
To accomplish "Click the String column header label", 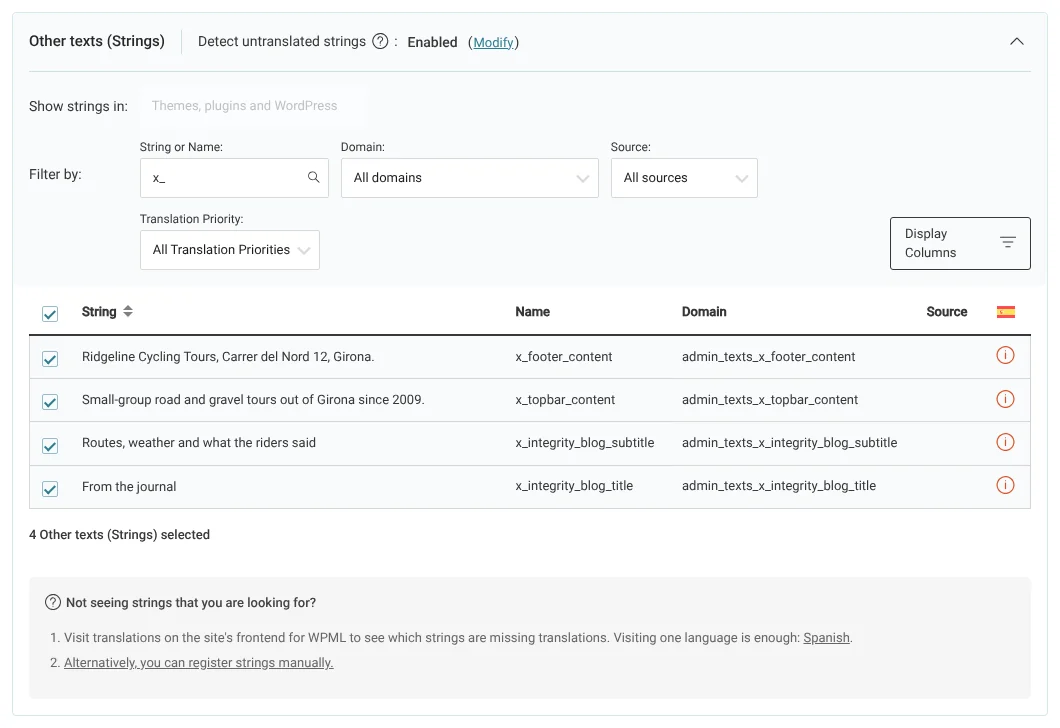I will [99, 312].
